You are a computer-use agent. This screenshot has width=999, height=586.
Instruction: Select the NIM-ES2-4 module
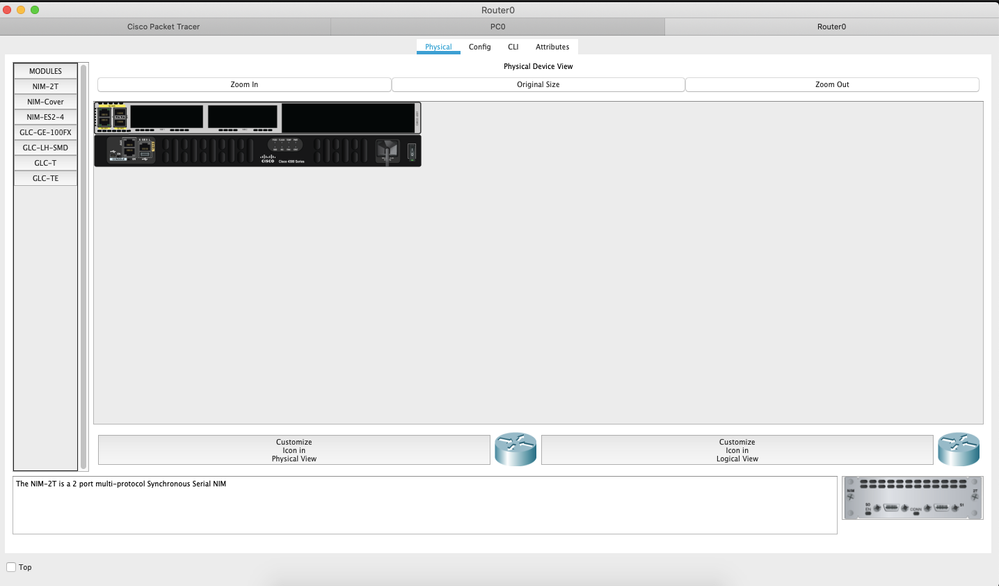[45, 117]
